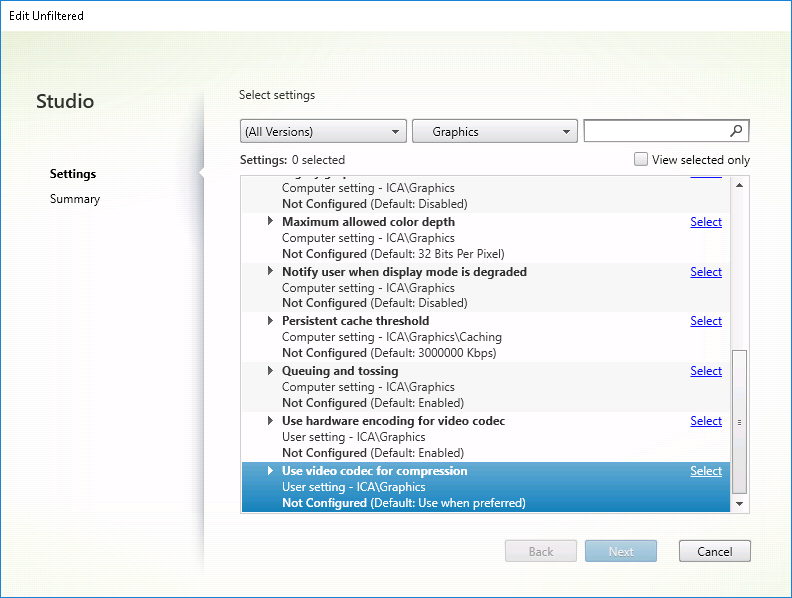Expand Use hardware encoding for video codec

coord(270,421)
